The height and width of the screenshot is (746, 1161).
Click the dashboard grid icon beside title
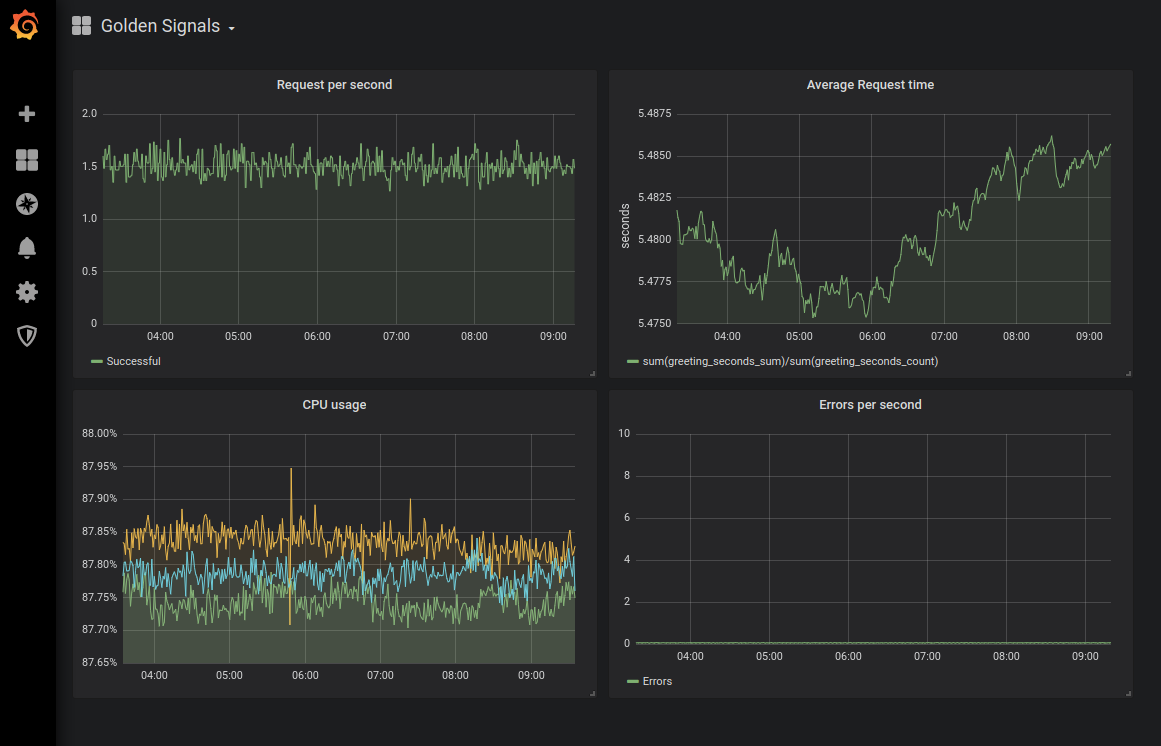(x=81, y=26)
